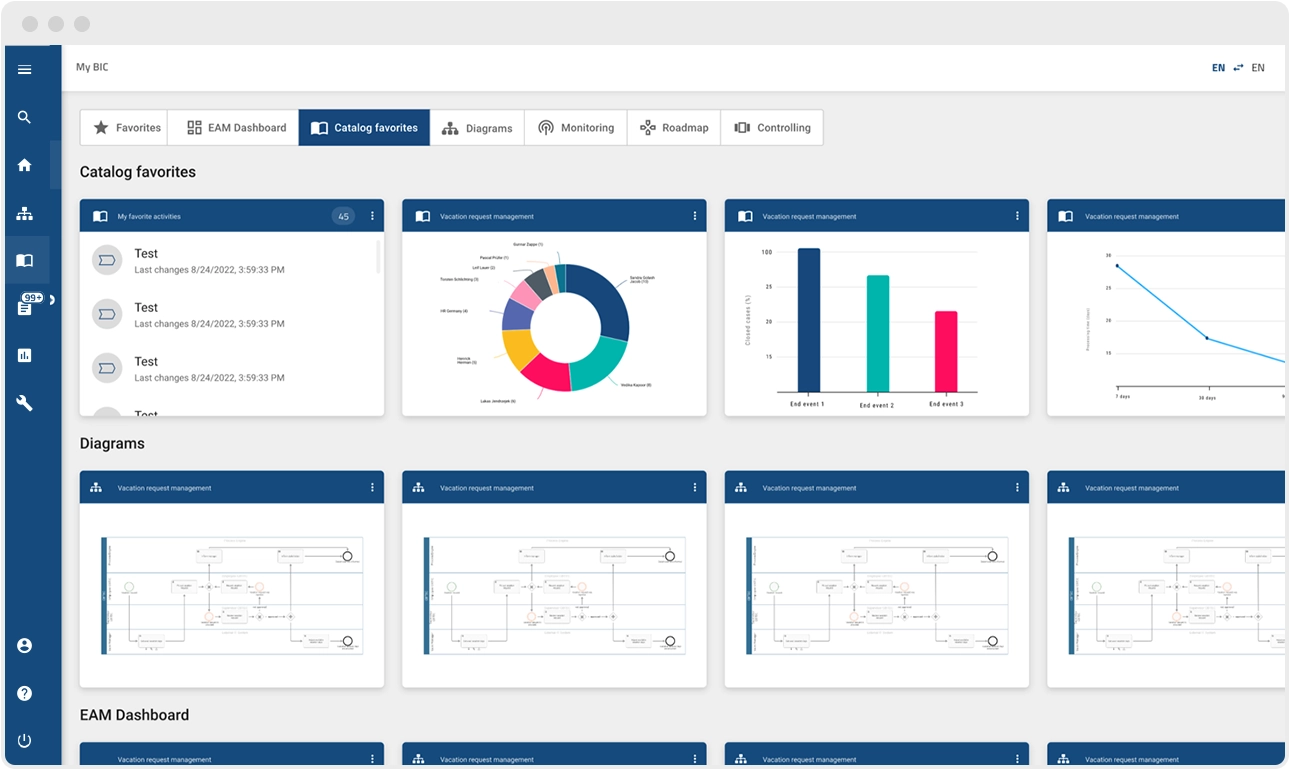The height and width of the screenshot is (770, 1290).
Task: Click the line chart point at 7 days
Action: (x=1117, y=266)
